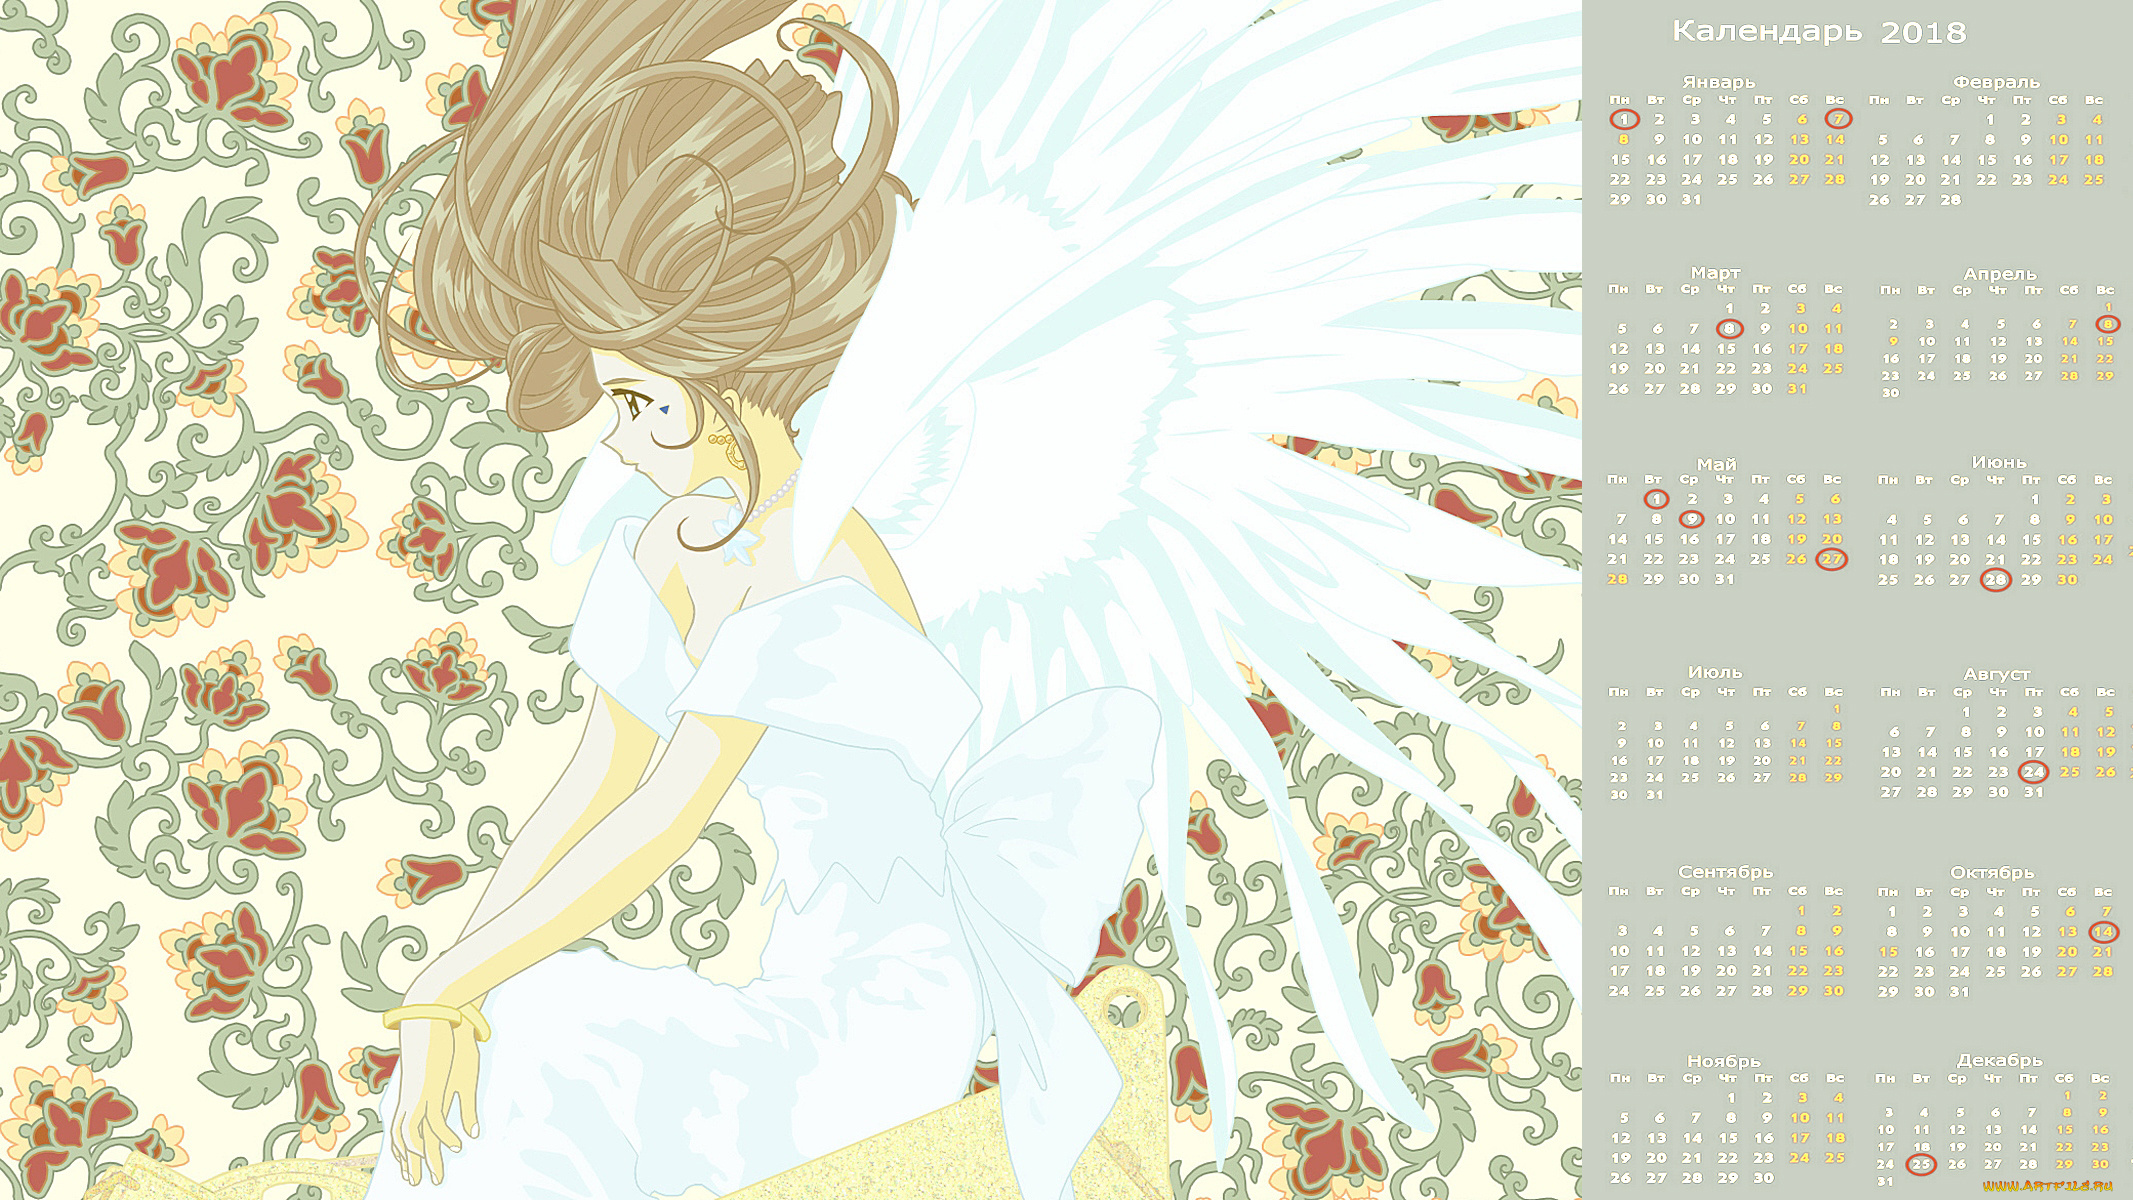This screenshot has height=1200, width=2133.
Task: Click circled December 25 date
Action: (x=1920, y=1164)
